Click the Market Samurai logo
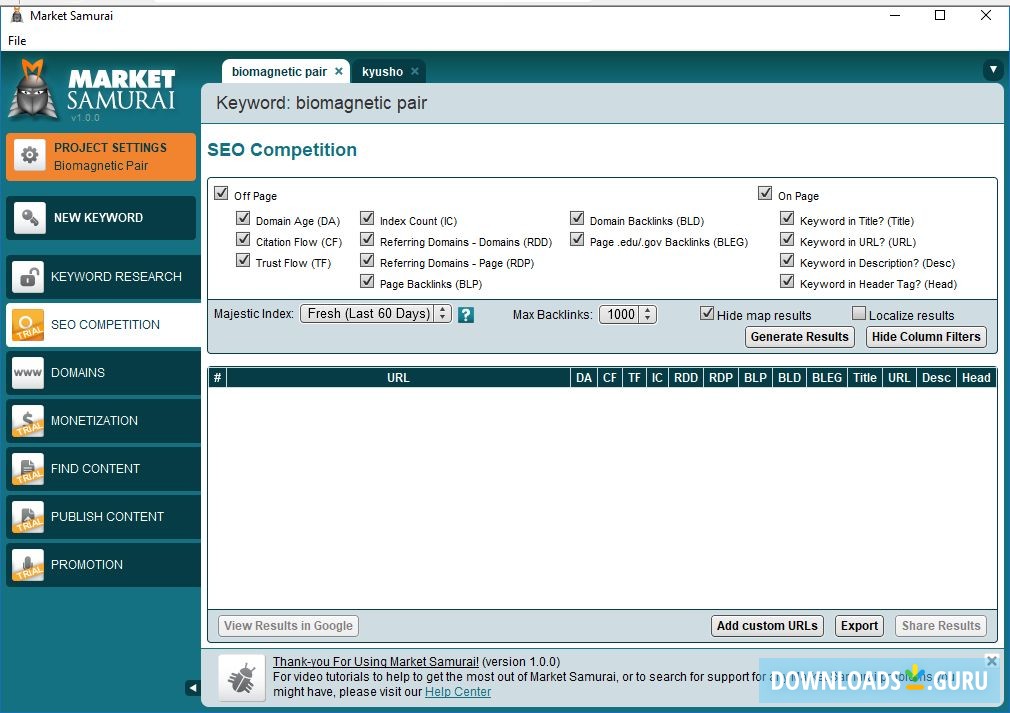1010x713 pixels. click(92, 90)
